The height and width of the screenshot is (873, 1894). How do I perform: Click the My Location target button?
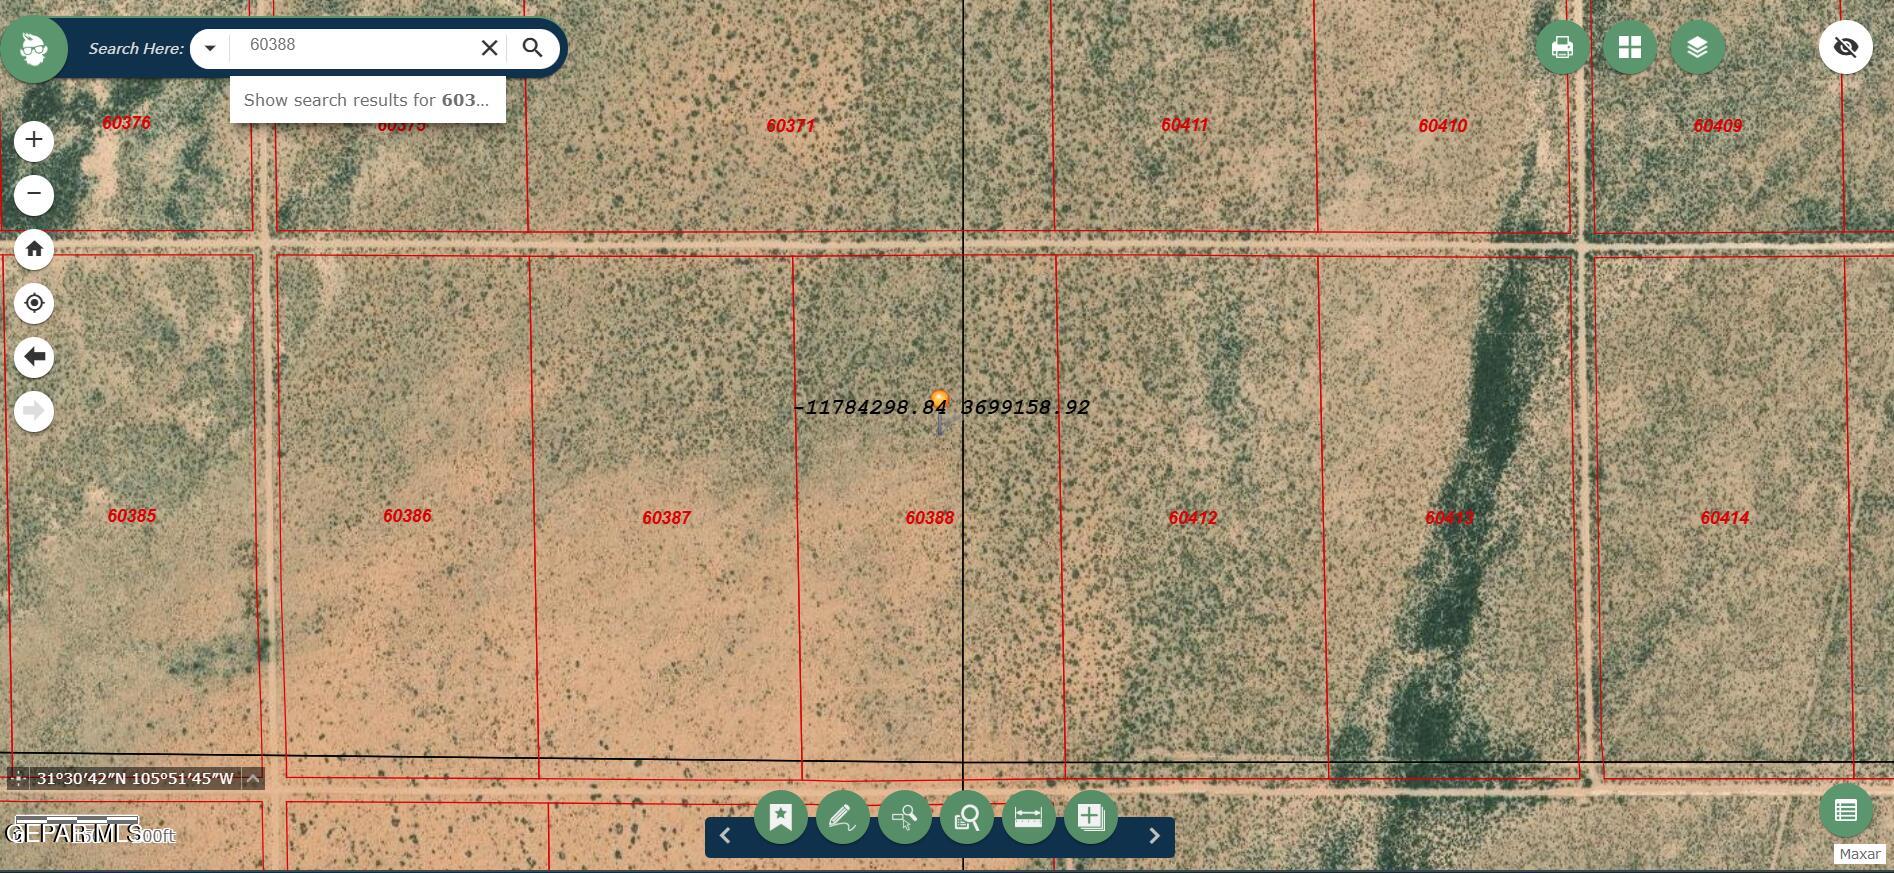(34, 303)
